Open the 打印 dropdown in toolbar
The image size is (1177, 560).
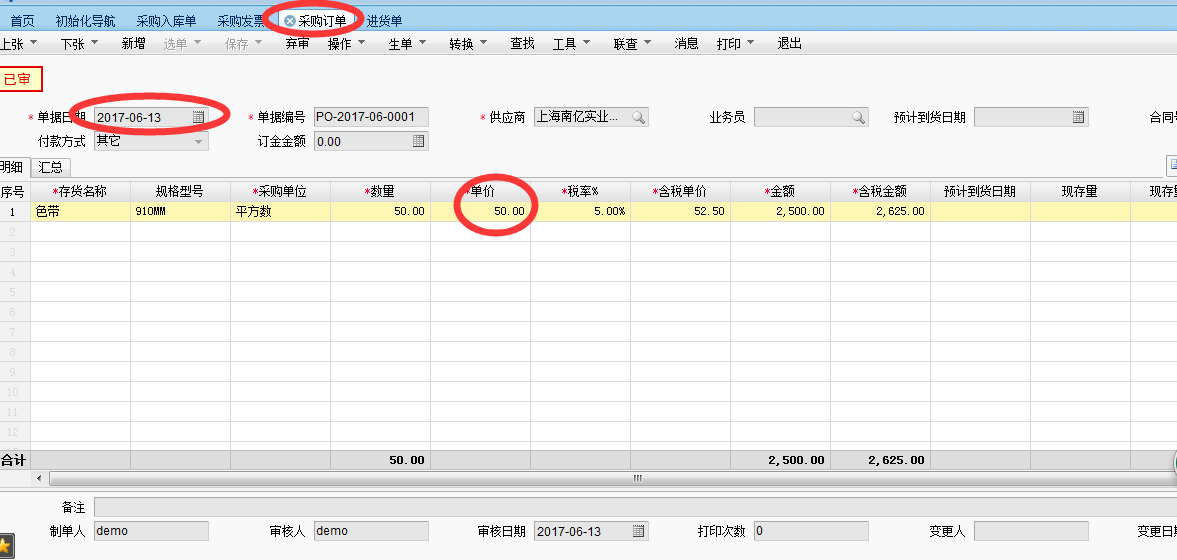point(735,44)
